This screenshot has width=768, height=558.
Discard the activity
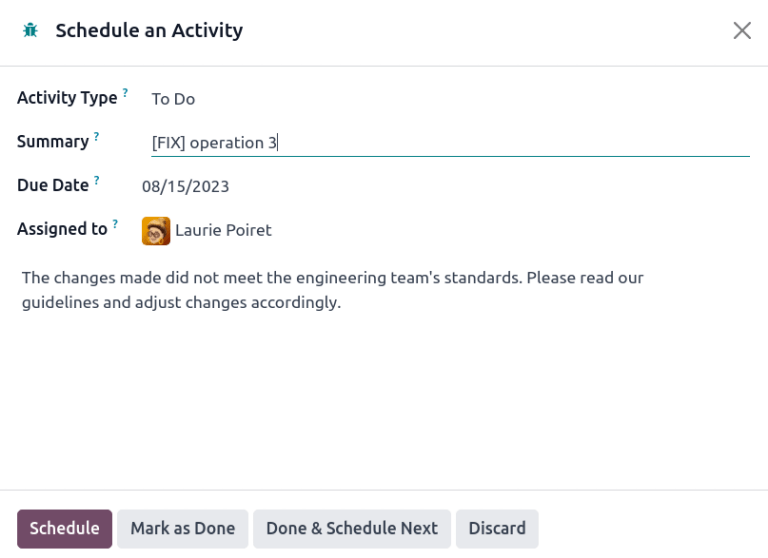click(497, 529)
